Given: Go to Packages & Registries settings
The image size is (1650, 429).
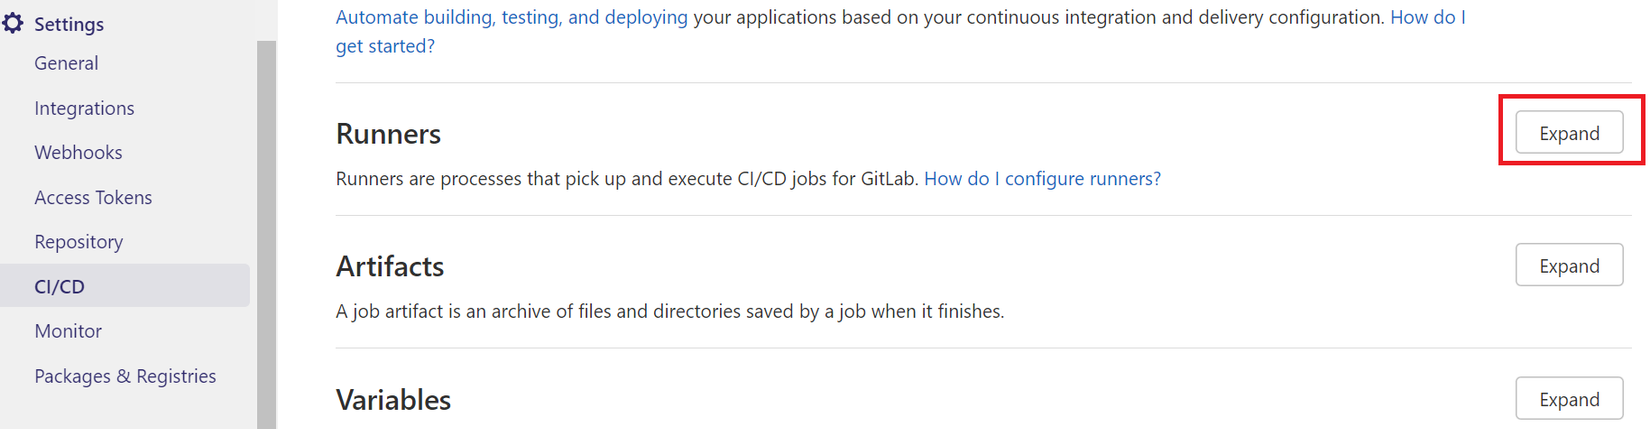Looking at the screenshot, I should 125,376.
